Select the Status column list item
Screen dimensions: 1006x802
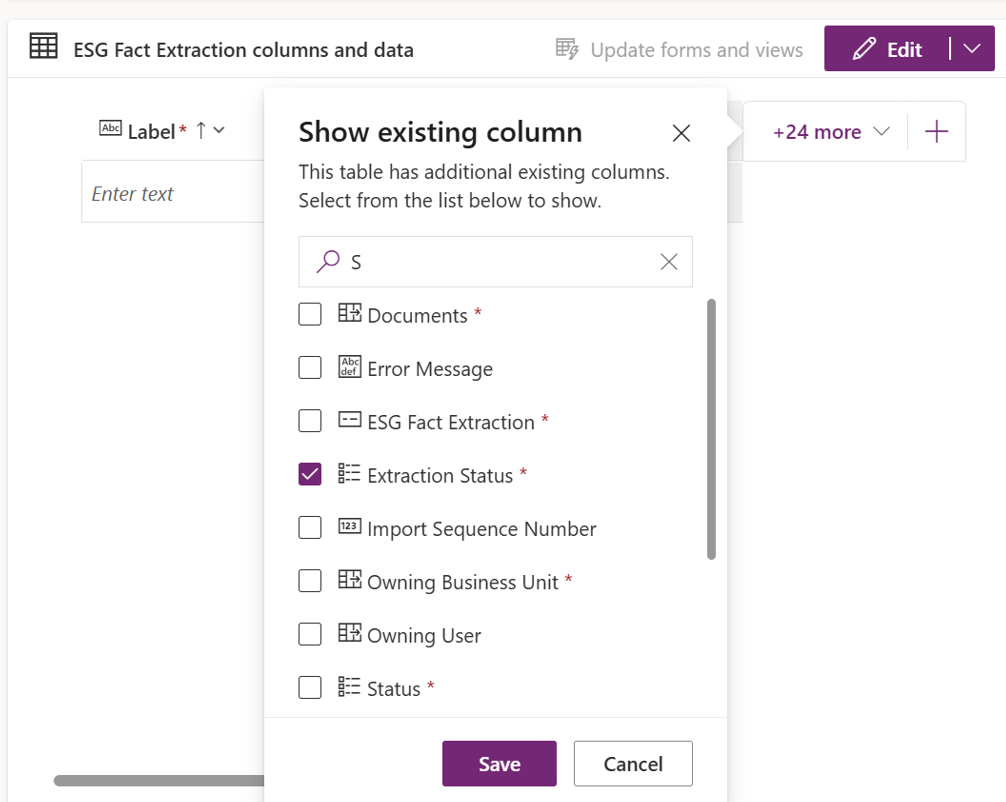coord(394,688)
